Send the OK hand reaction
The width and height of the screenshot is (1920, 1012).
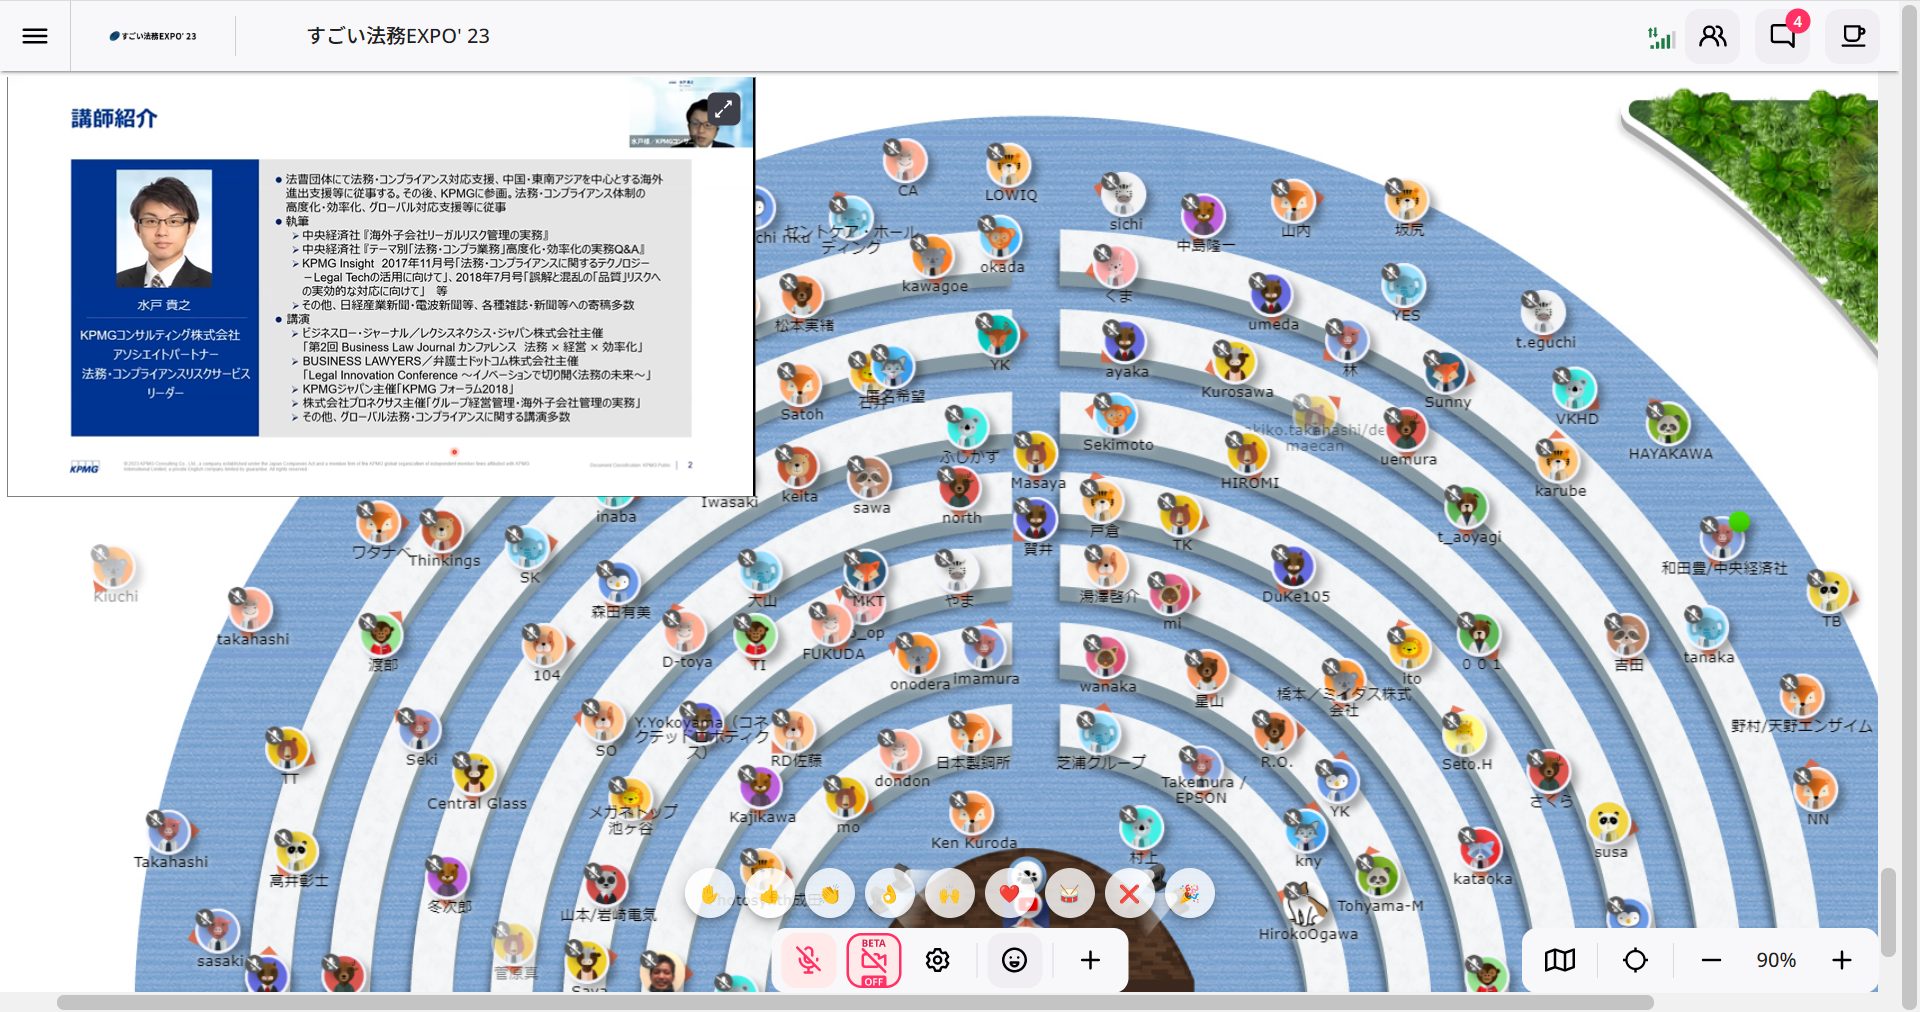[890, 894]
